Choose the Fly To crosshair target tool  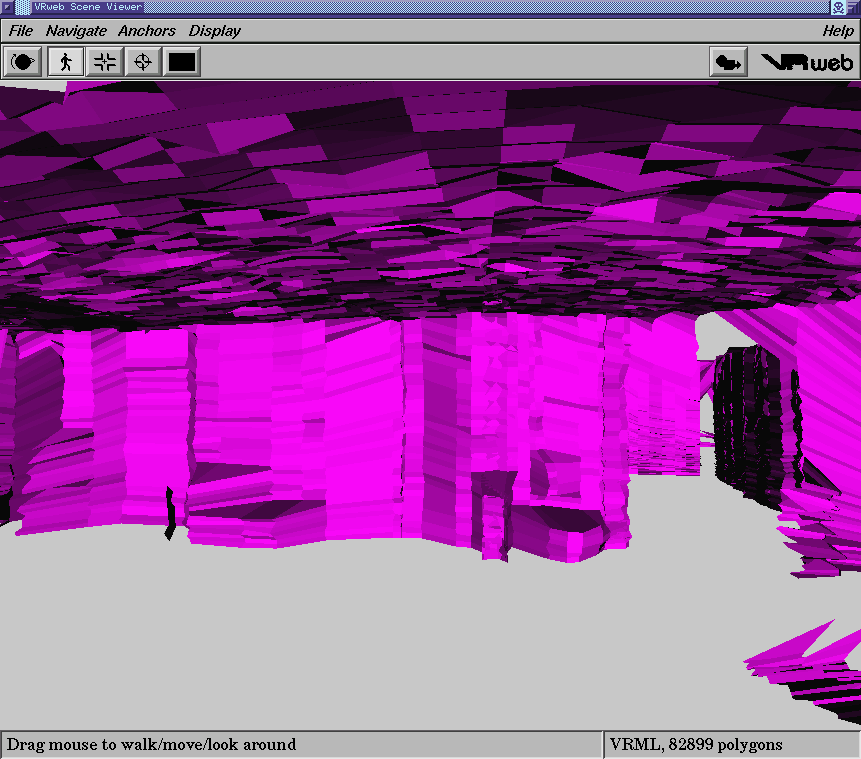point(143,62)
